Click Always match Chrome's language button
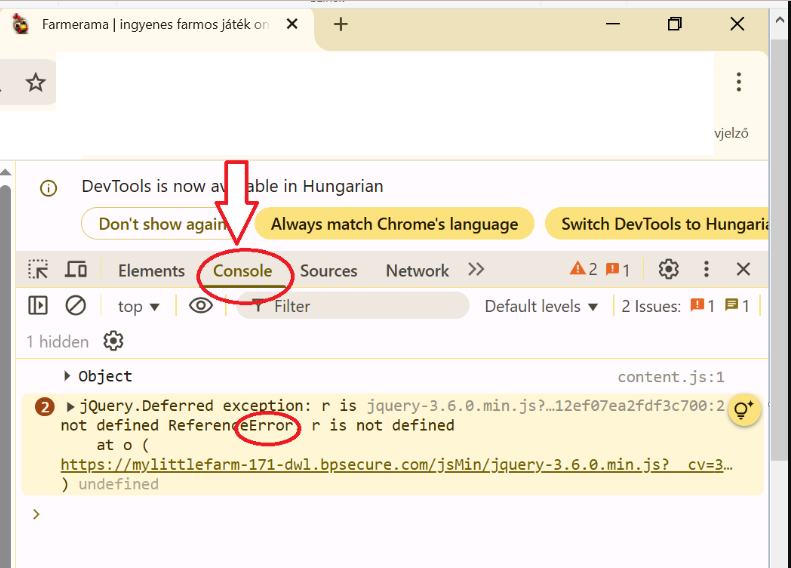The height and width of the screenshot is (568, 791). [x=394, y=224]
